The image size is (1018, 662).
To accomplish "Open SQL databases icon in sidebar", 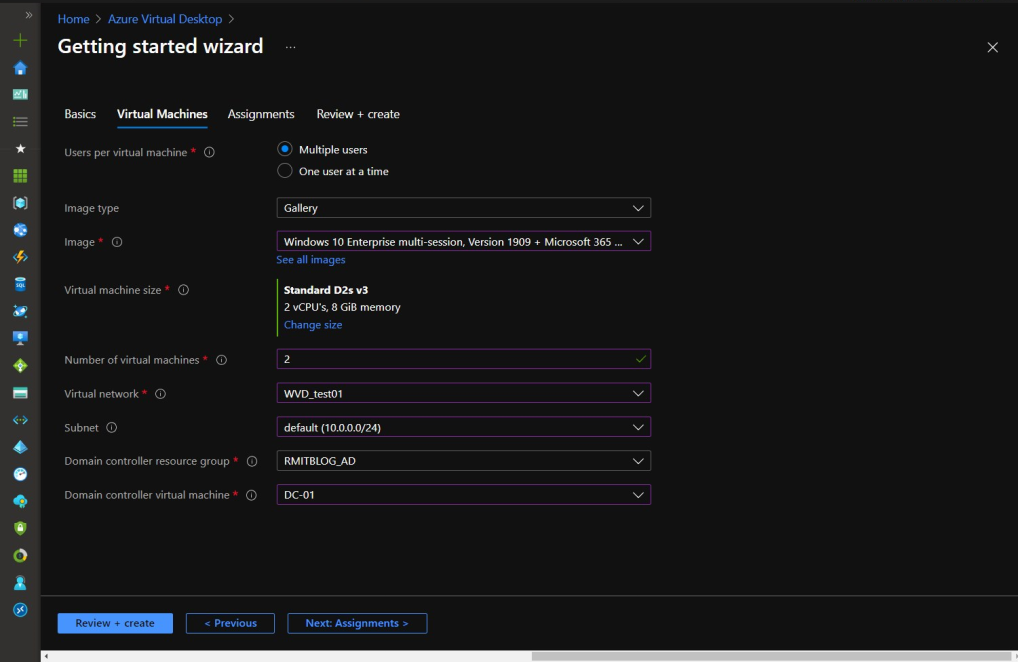I will pos(20,284).
